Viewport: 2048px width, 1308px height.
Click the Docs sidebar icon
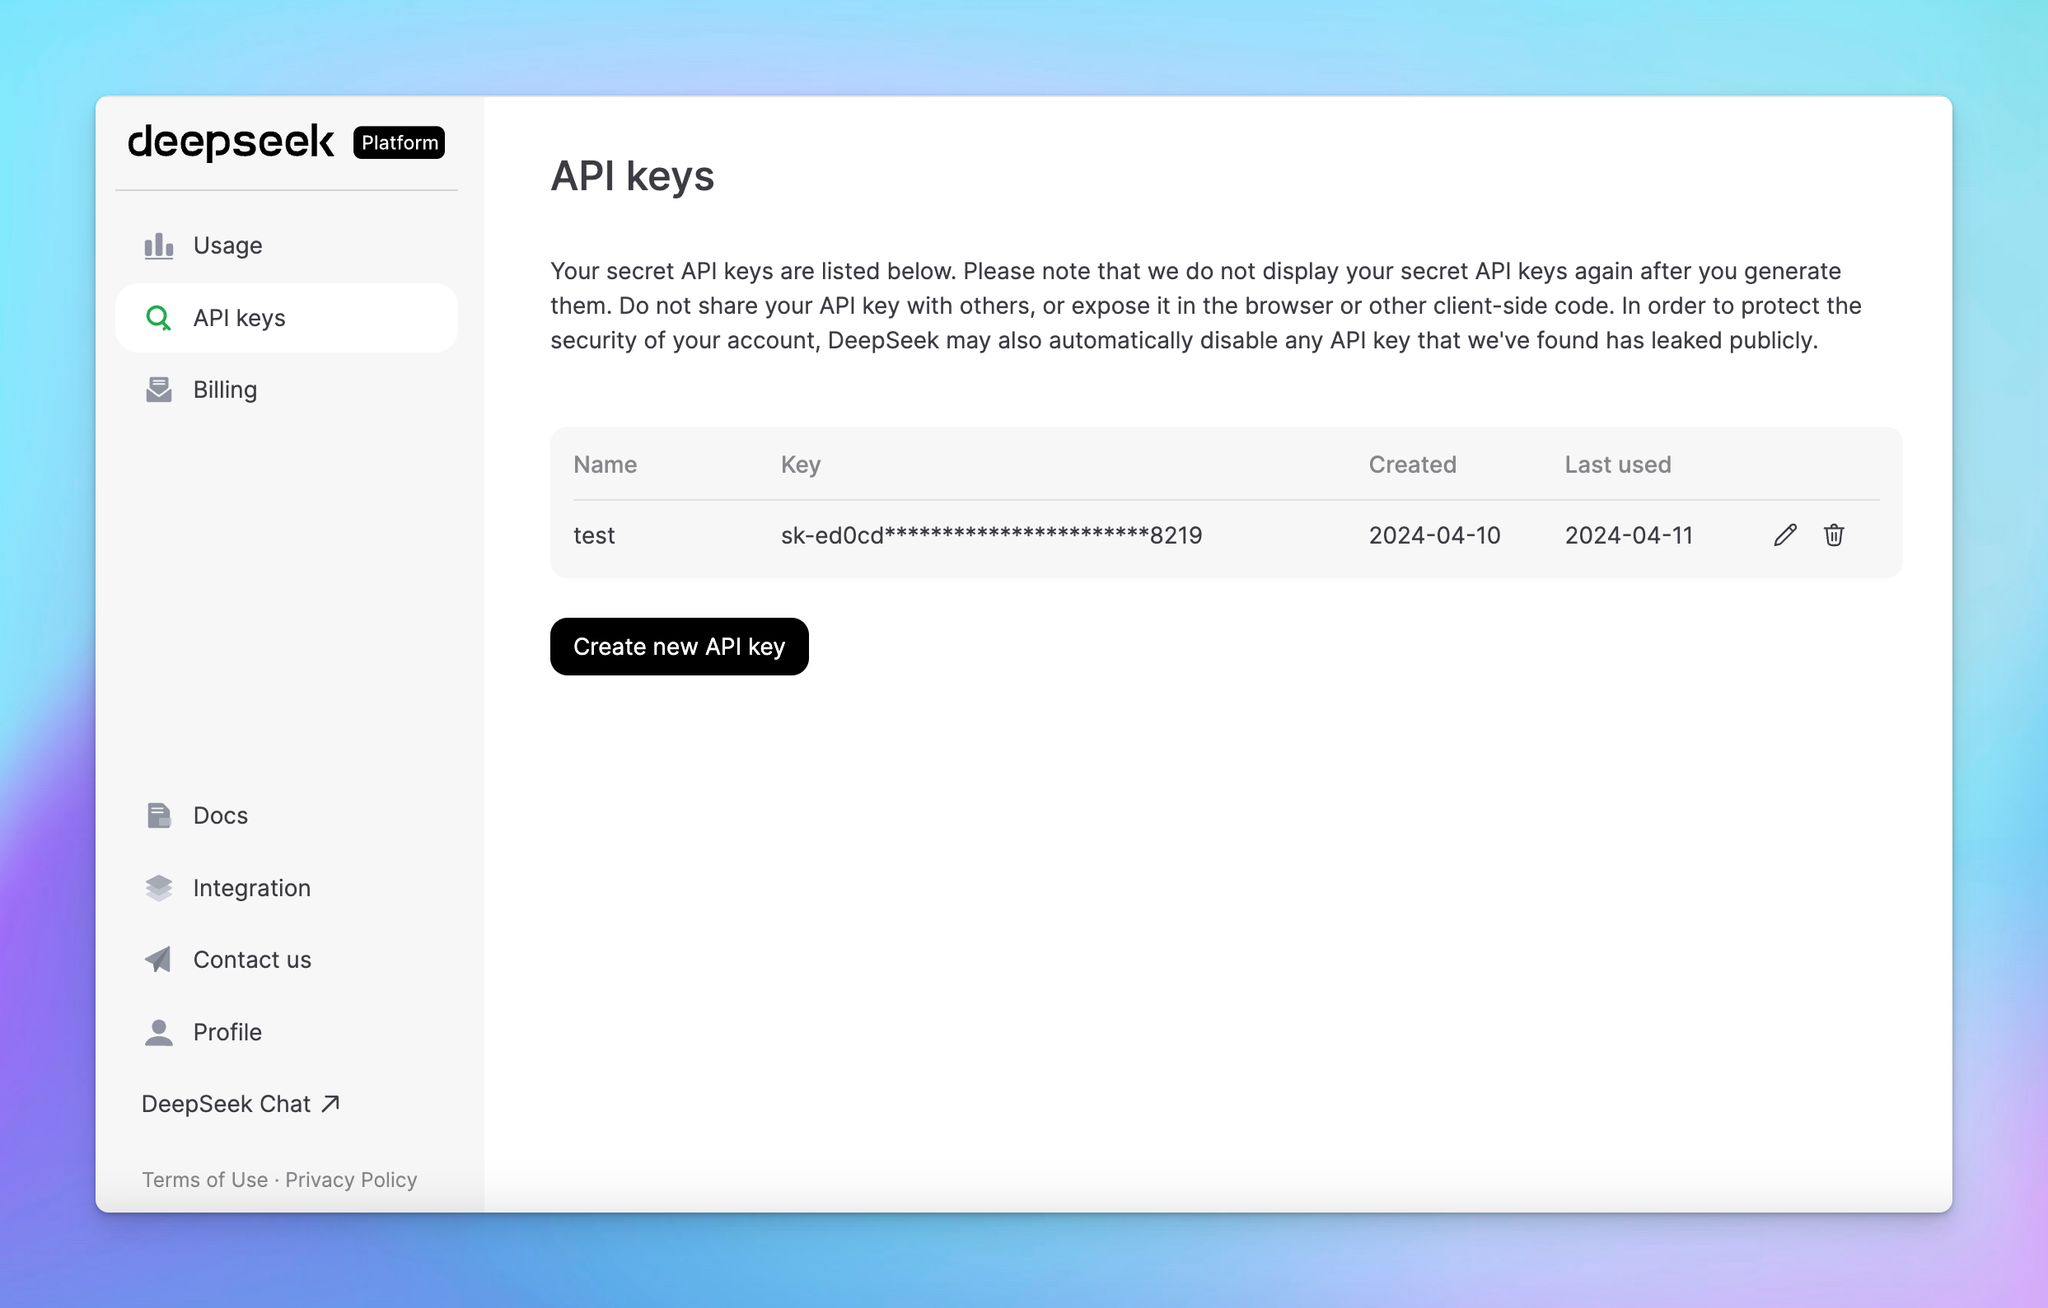point(158,814)
